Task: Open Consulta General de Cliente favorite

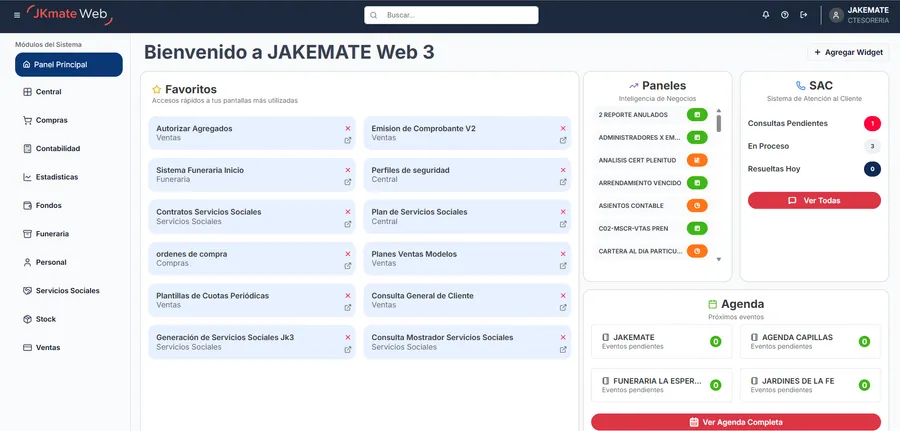Action: click(467, 300)
